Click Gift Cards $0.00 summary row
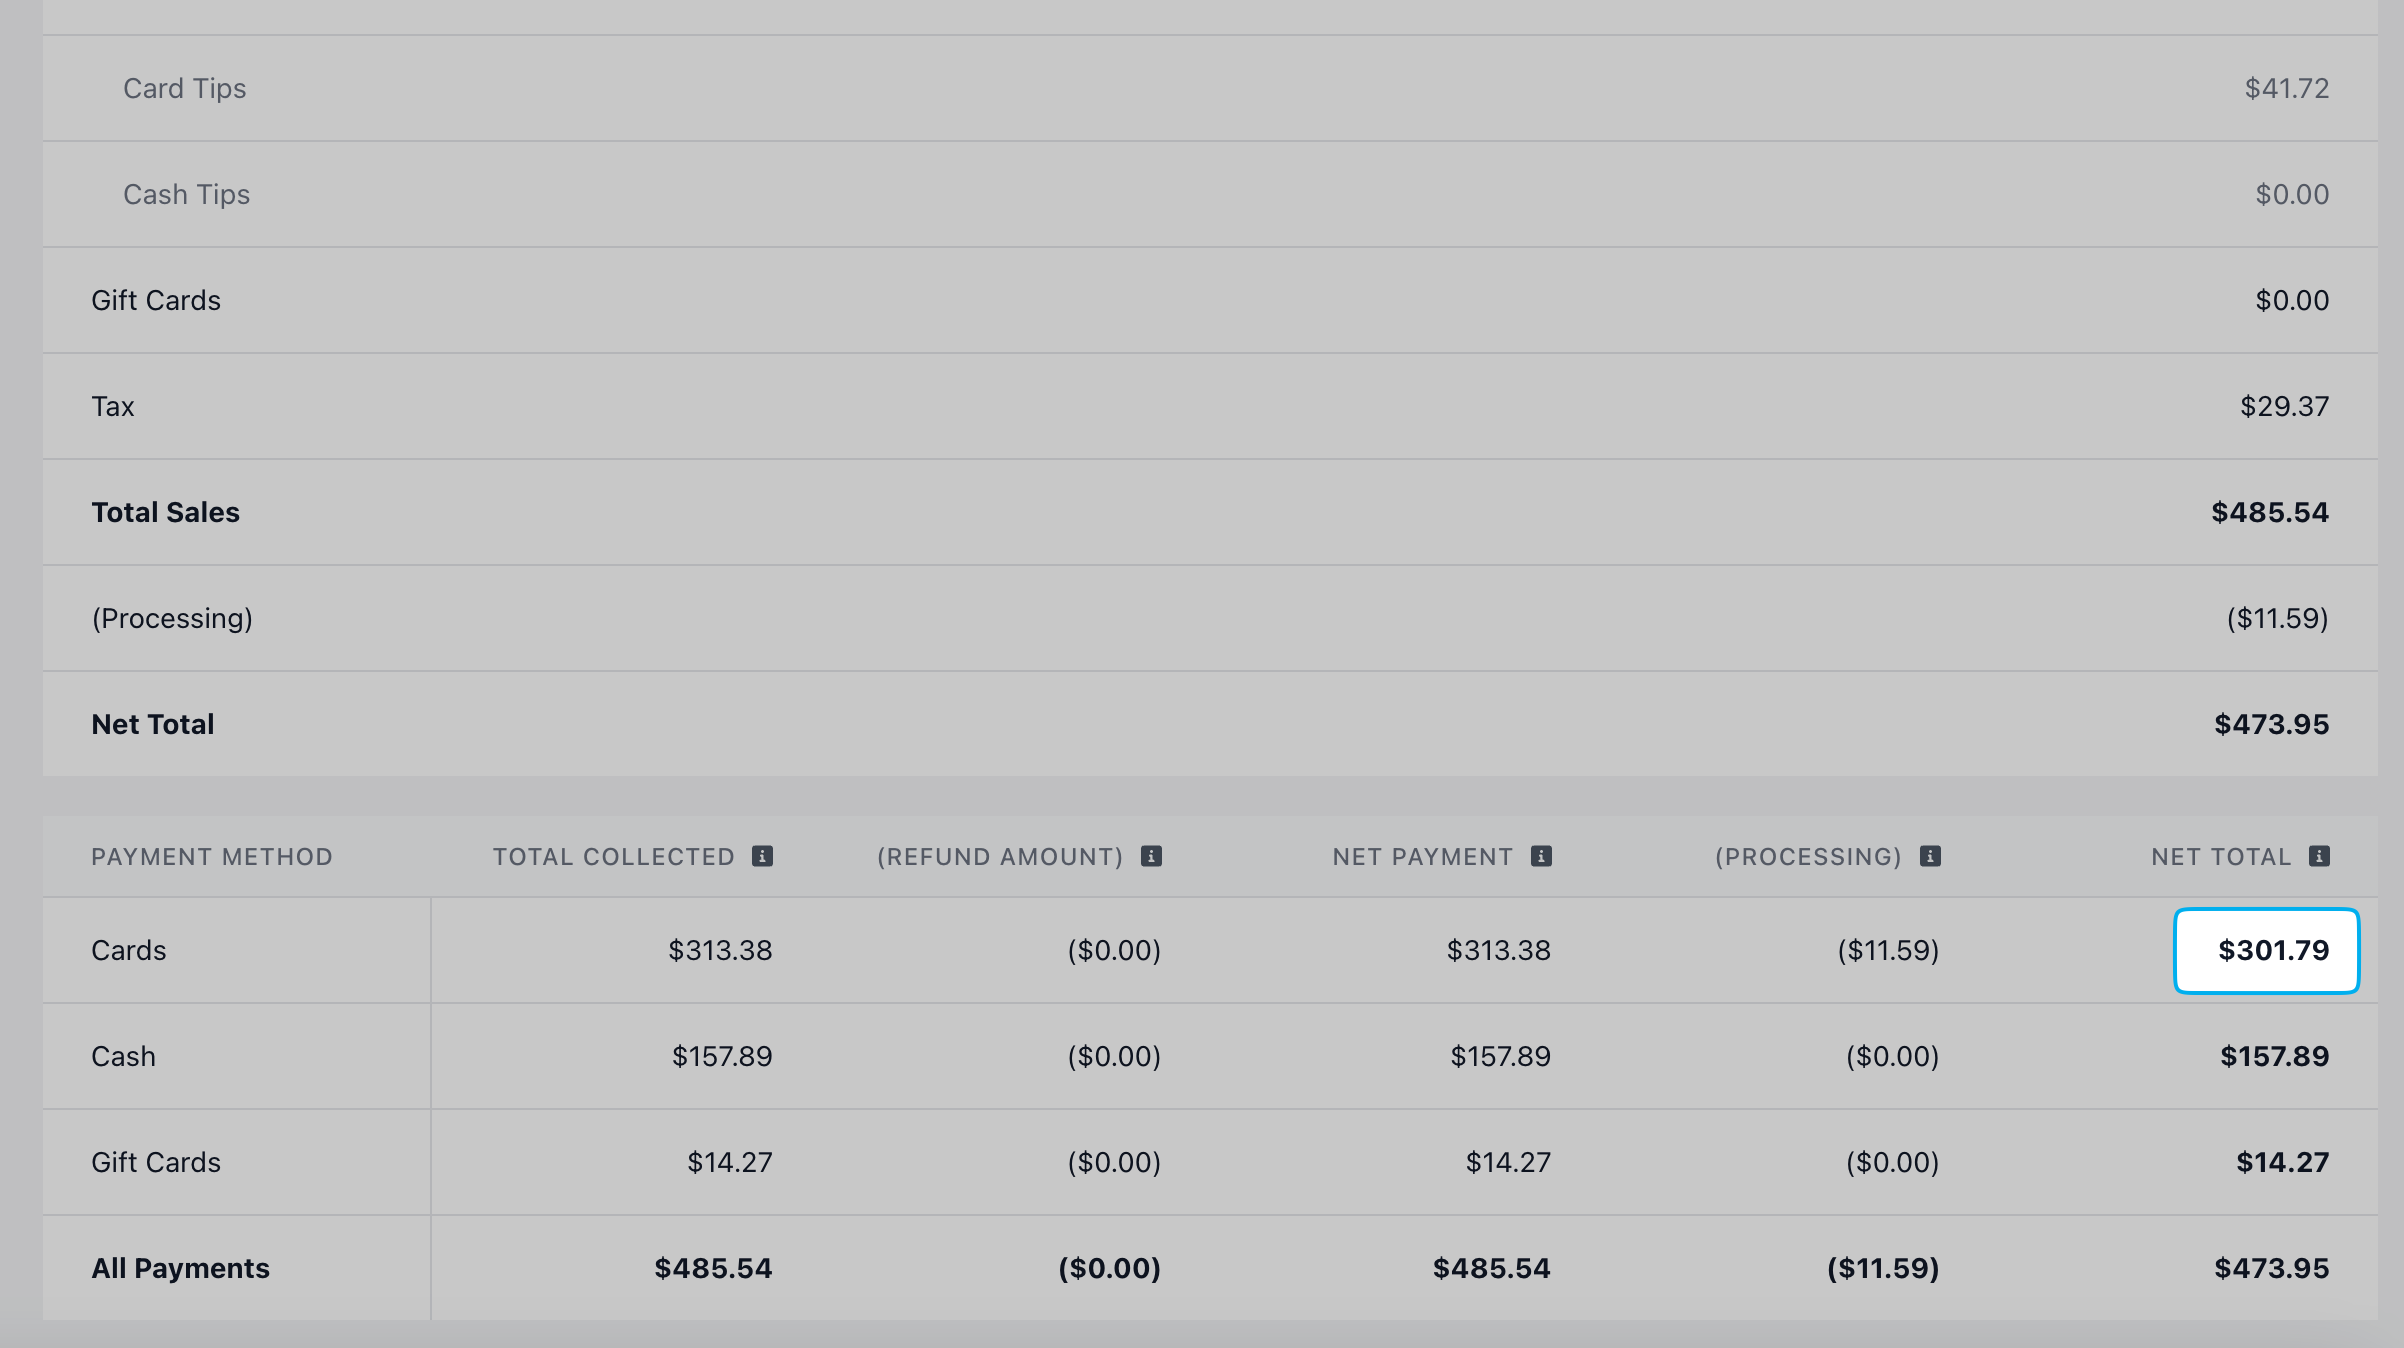Image resolution: width=2404 pixels, height=1348 pixels. click(x=1210, y=300)
